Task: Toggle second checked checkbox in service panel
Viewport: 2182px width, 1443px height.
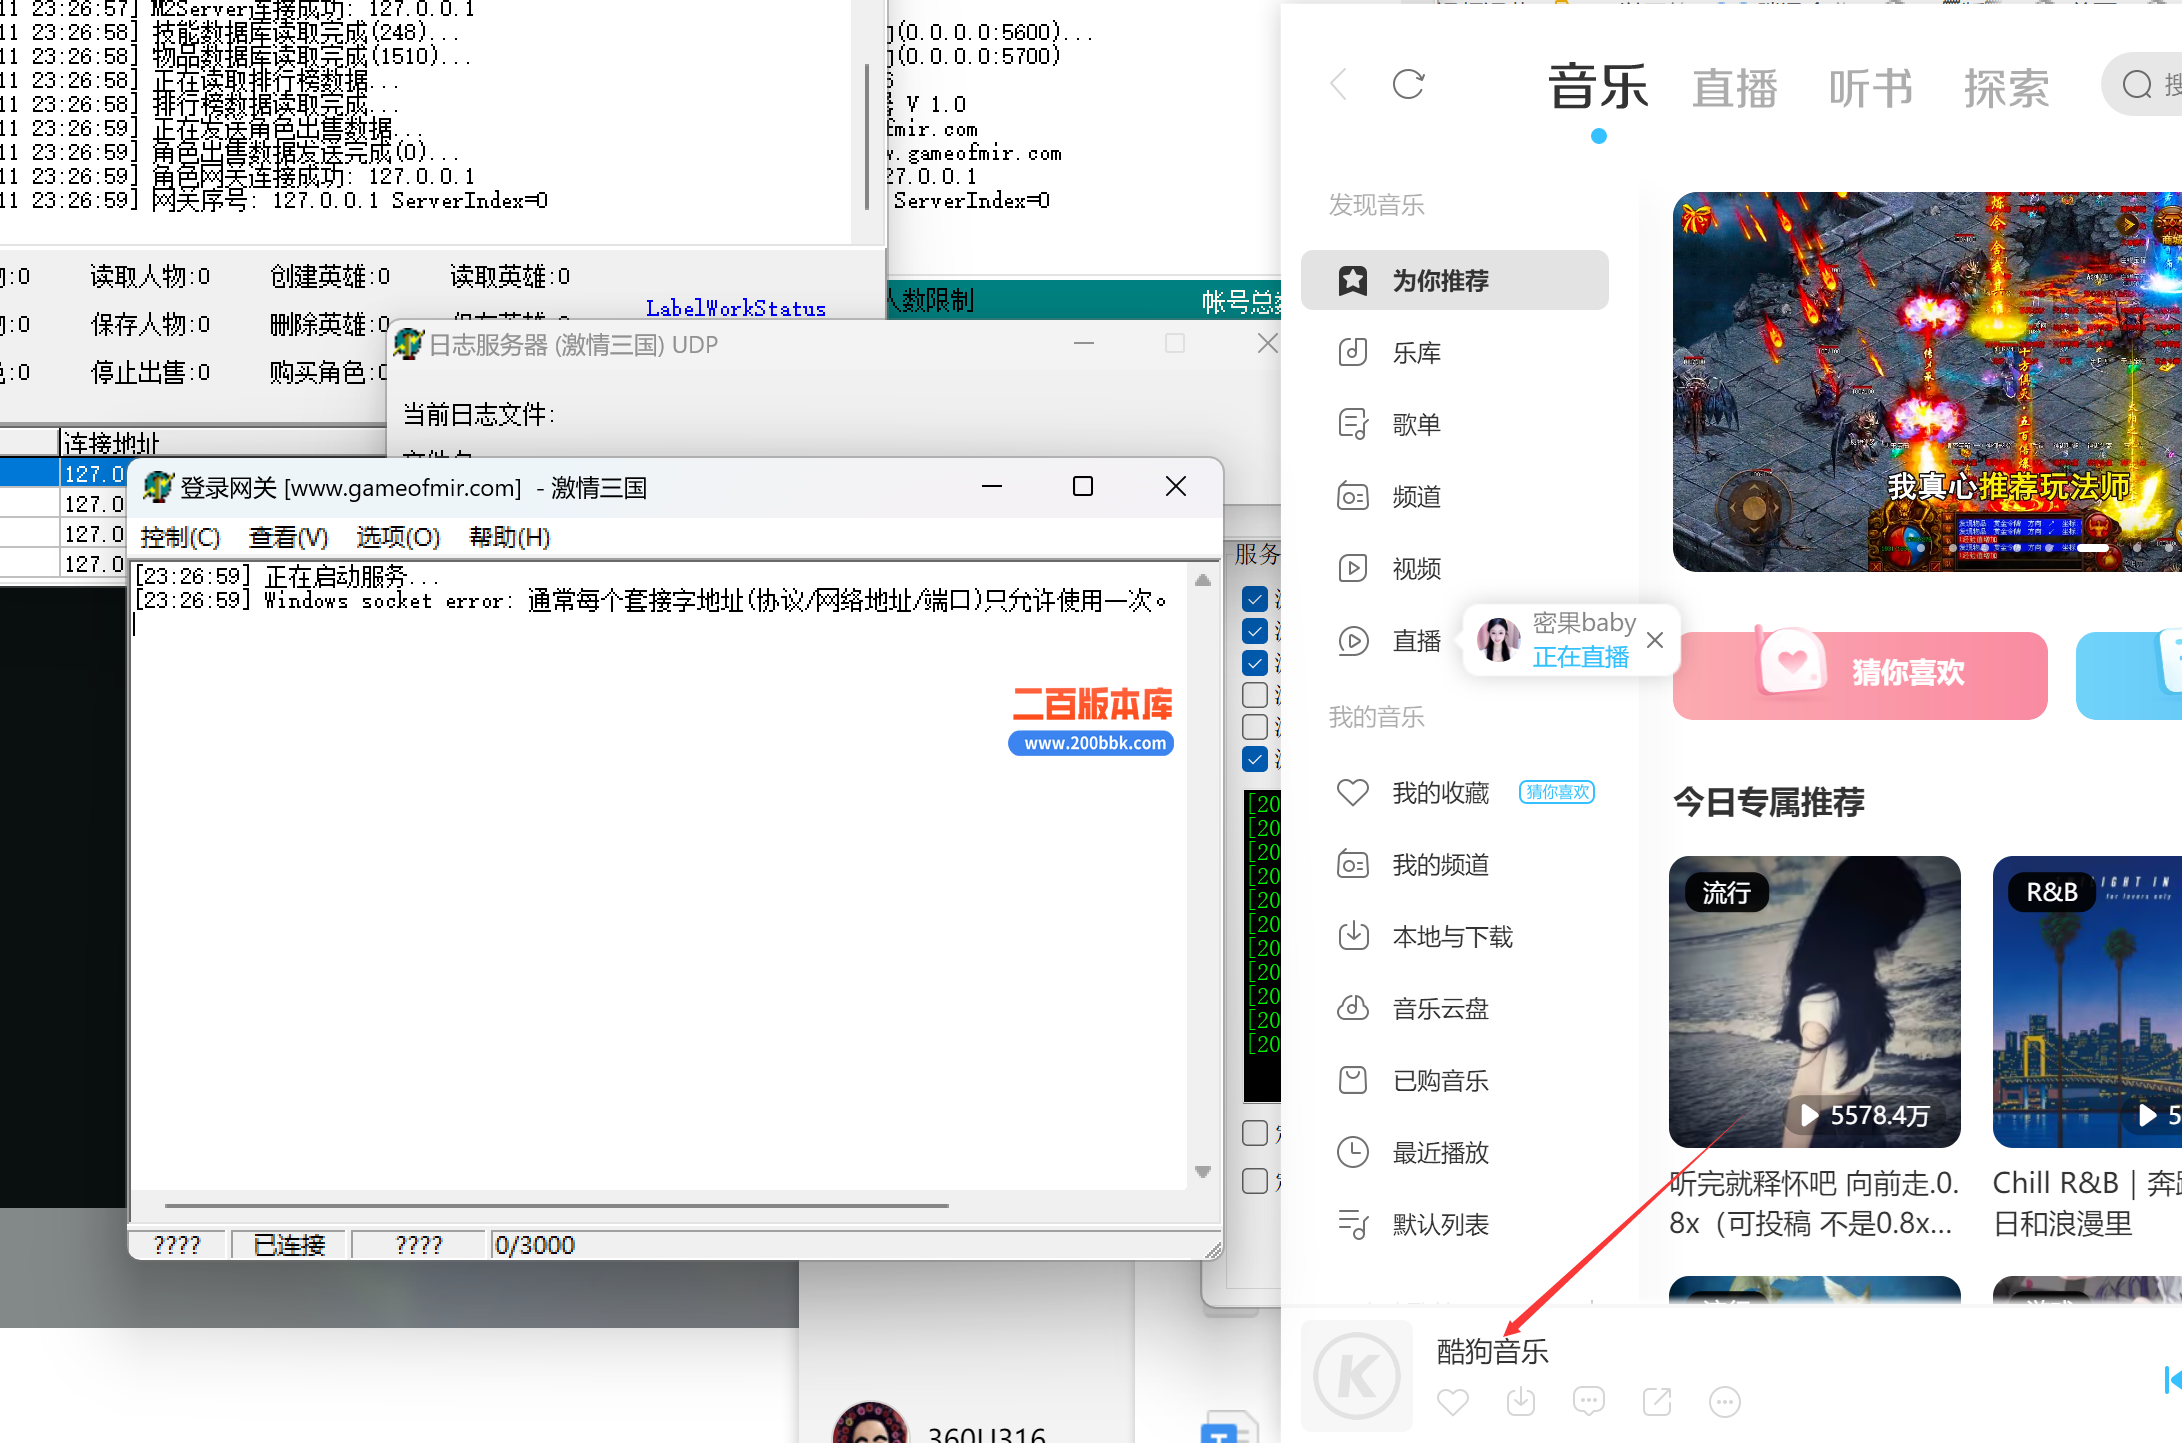Action: (x=1255, y=631)
